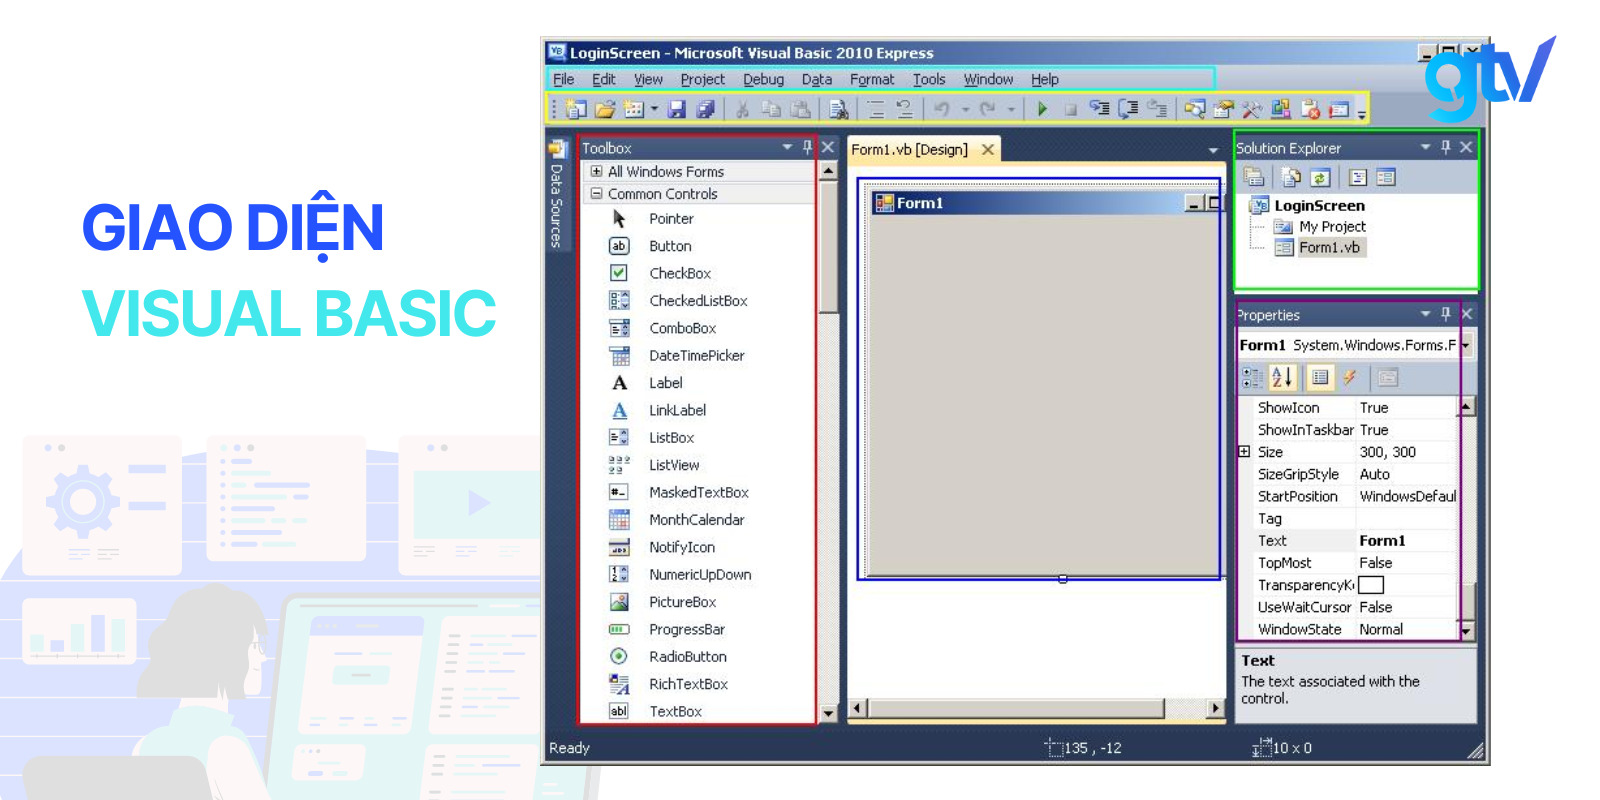Click View Designer icon in Solution Explorer
This screenshot has height=800, width=1600.
[1385, 178]
